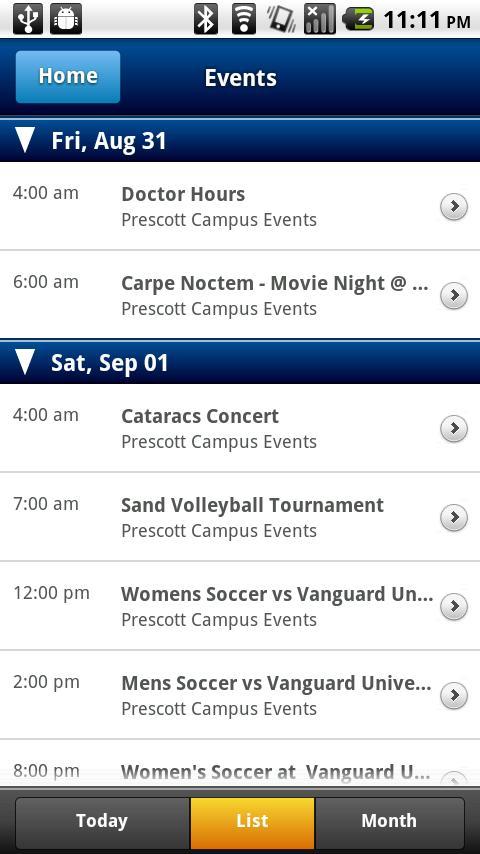Tap arrow icon beside Cataracs Concert
This screenshot has width=480, height=854.
454,429
